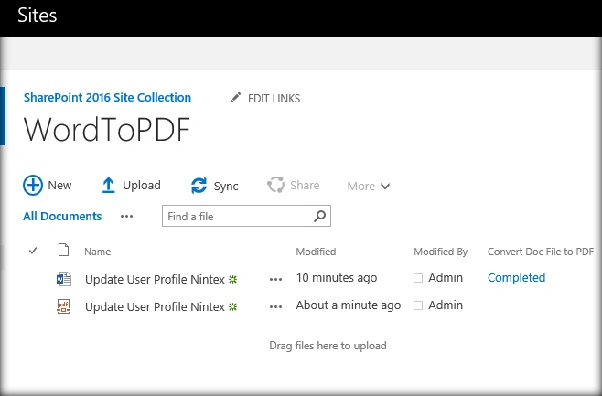
Task: Click the Word document icon in first row
Action: pyautogui.click(x=64, y=279)
